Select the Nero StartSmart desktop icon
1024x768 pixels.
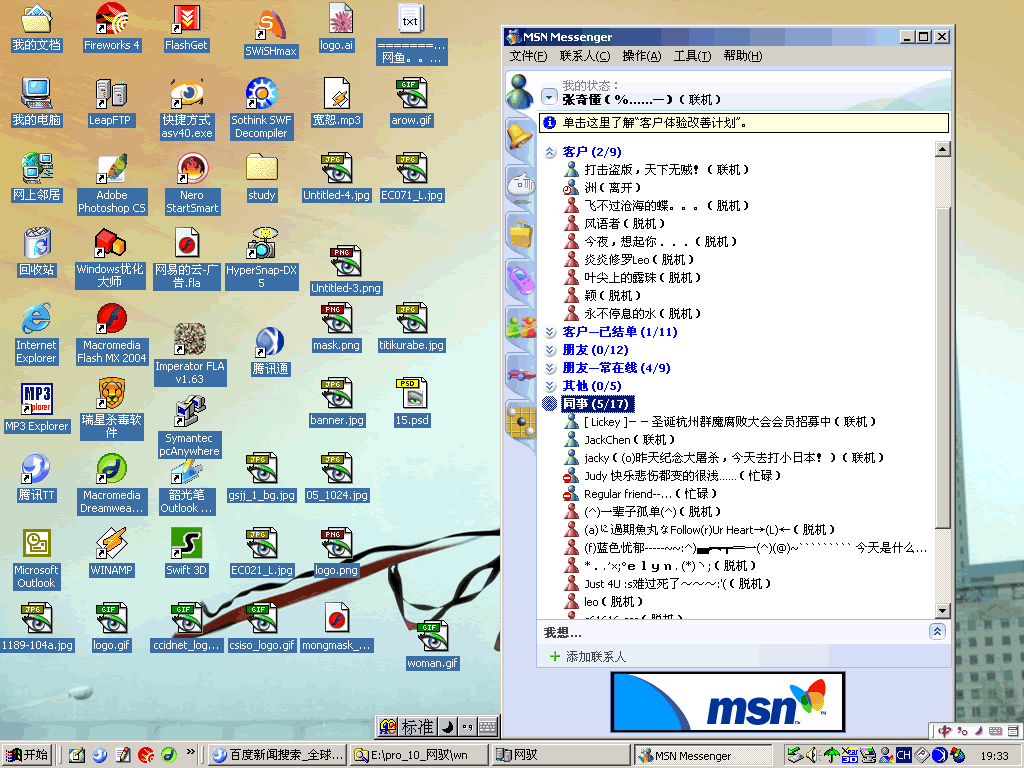[x=192, y=184]
